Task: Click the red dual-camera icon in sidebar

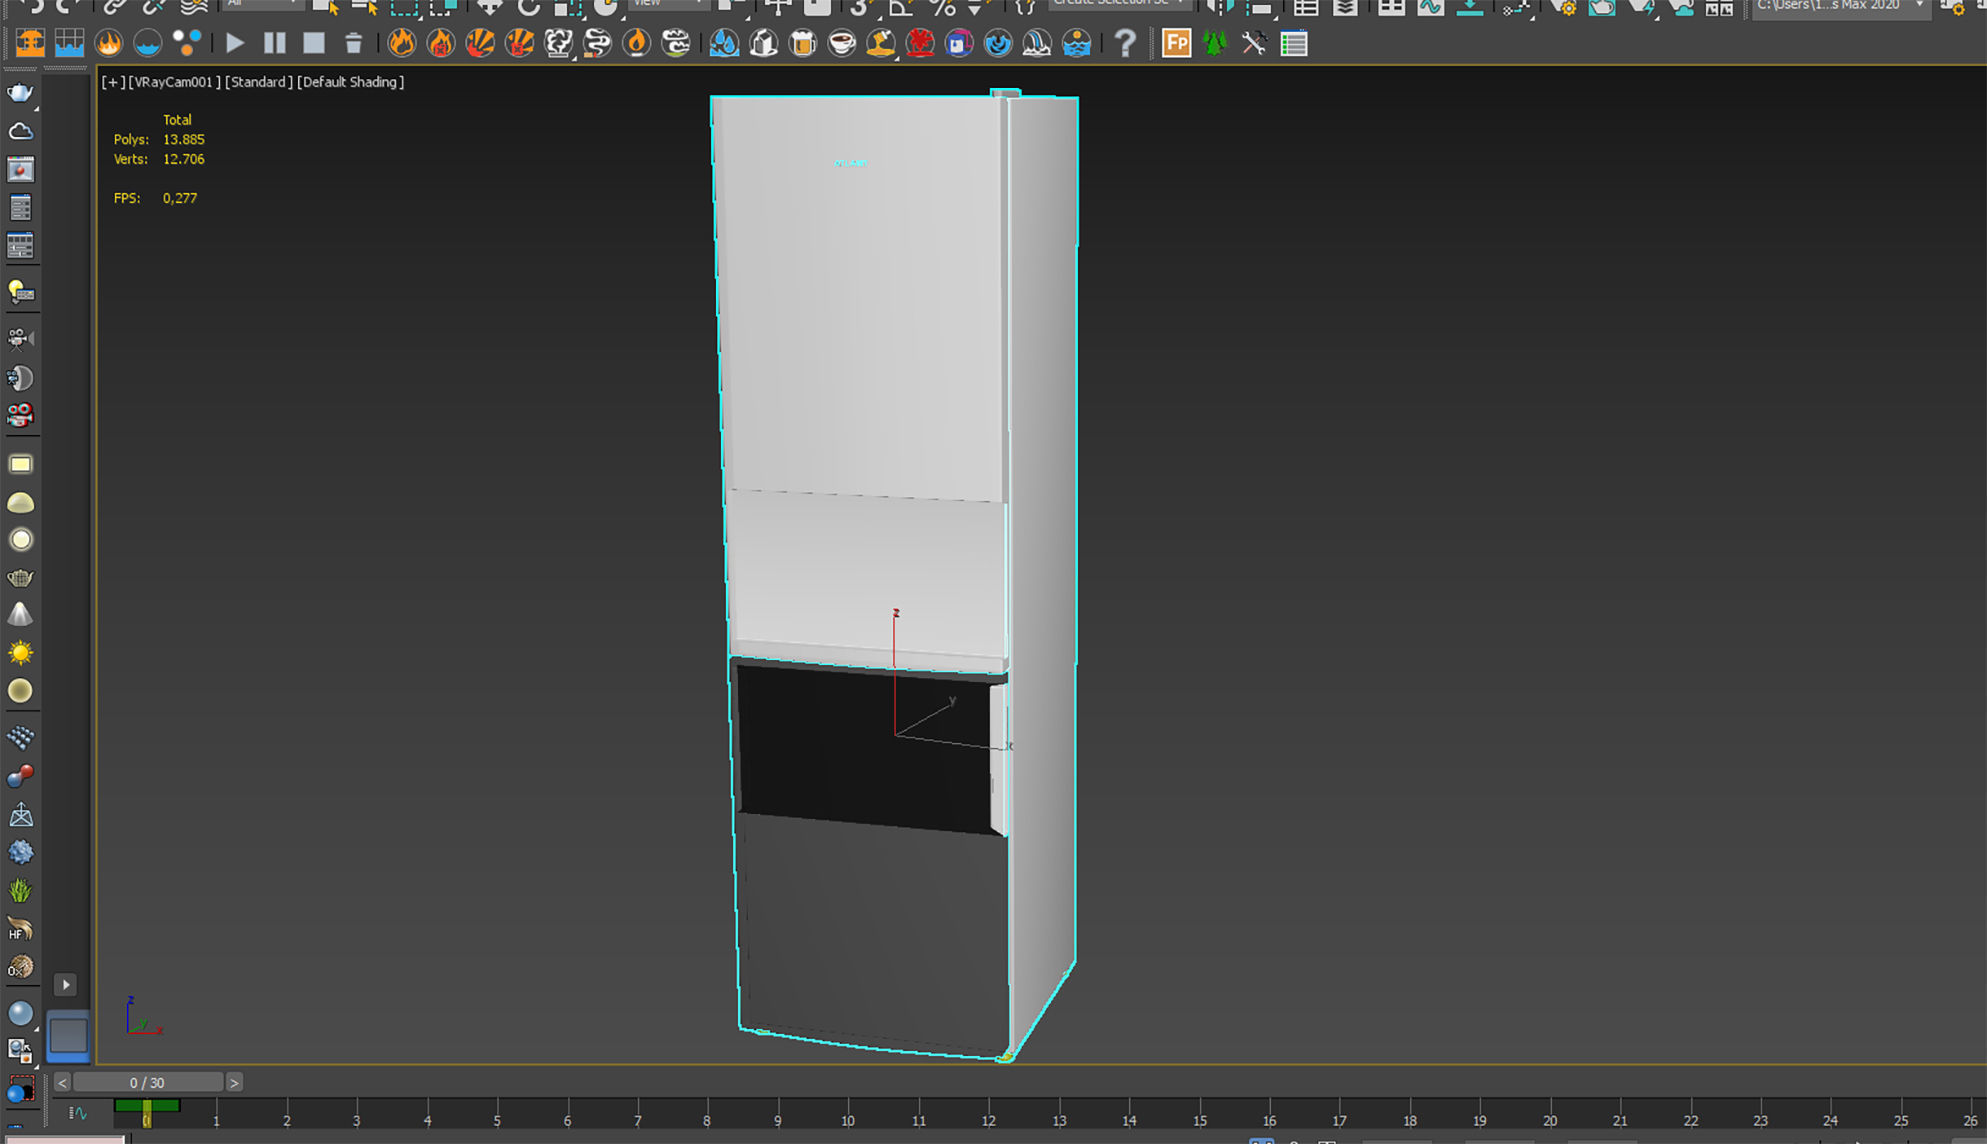Action: [x=20, y=415]
